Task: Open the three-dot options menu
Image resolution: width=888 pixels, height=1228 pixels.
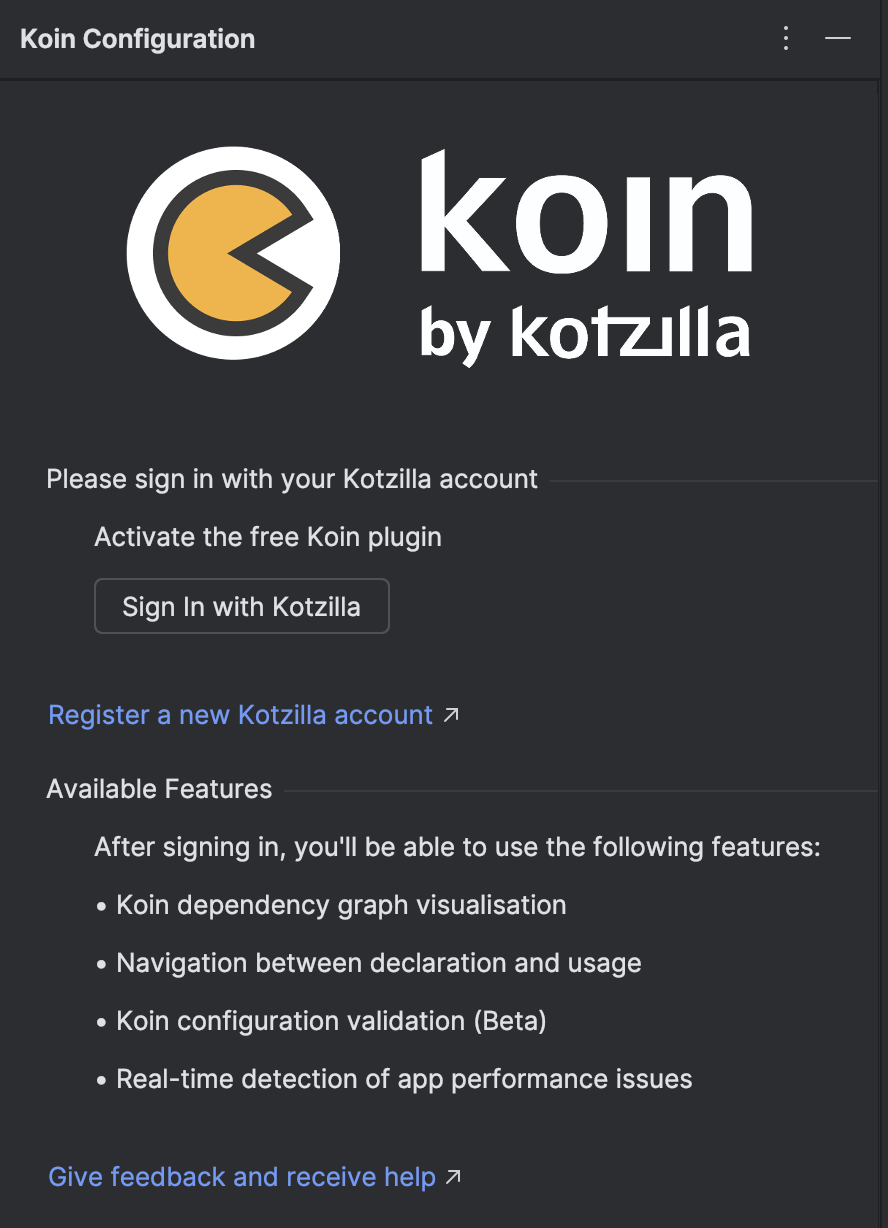Action: click(x=786, y=39)
